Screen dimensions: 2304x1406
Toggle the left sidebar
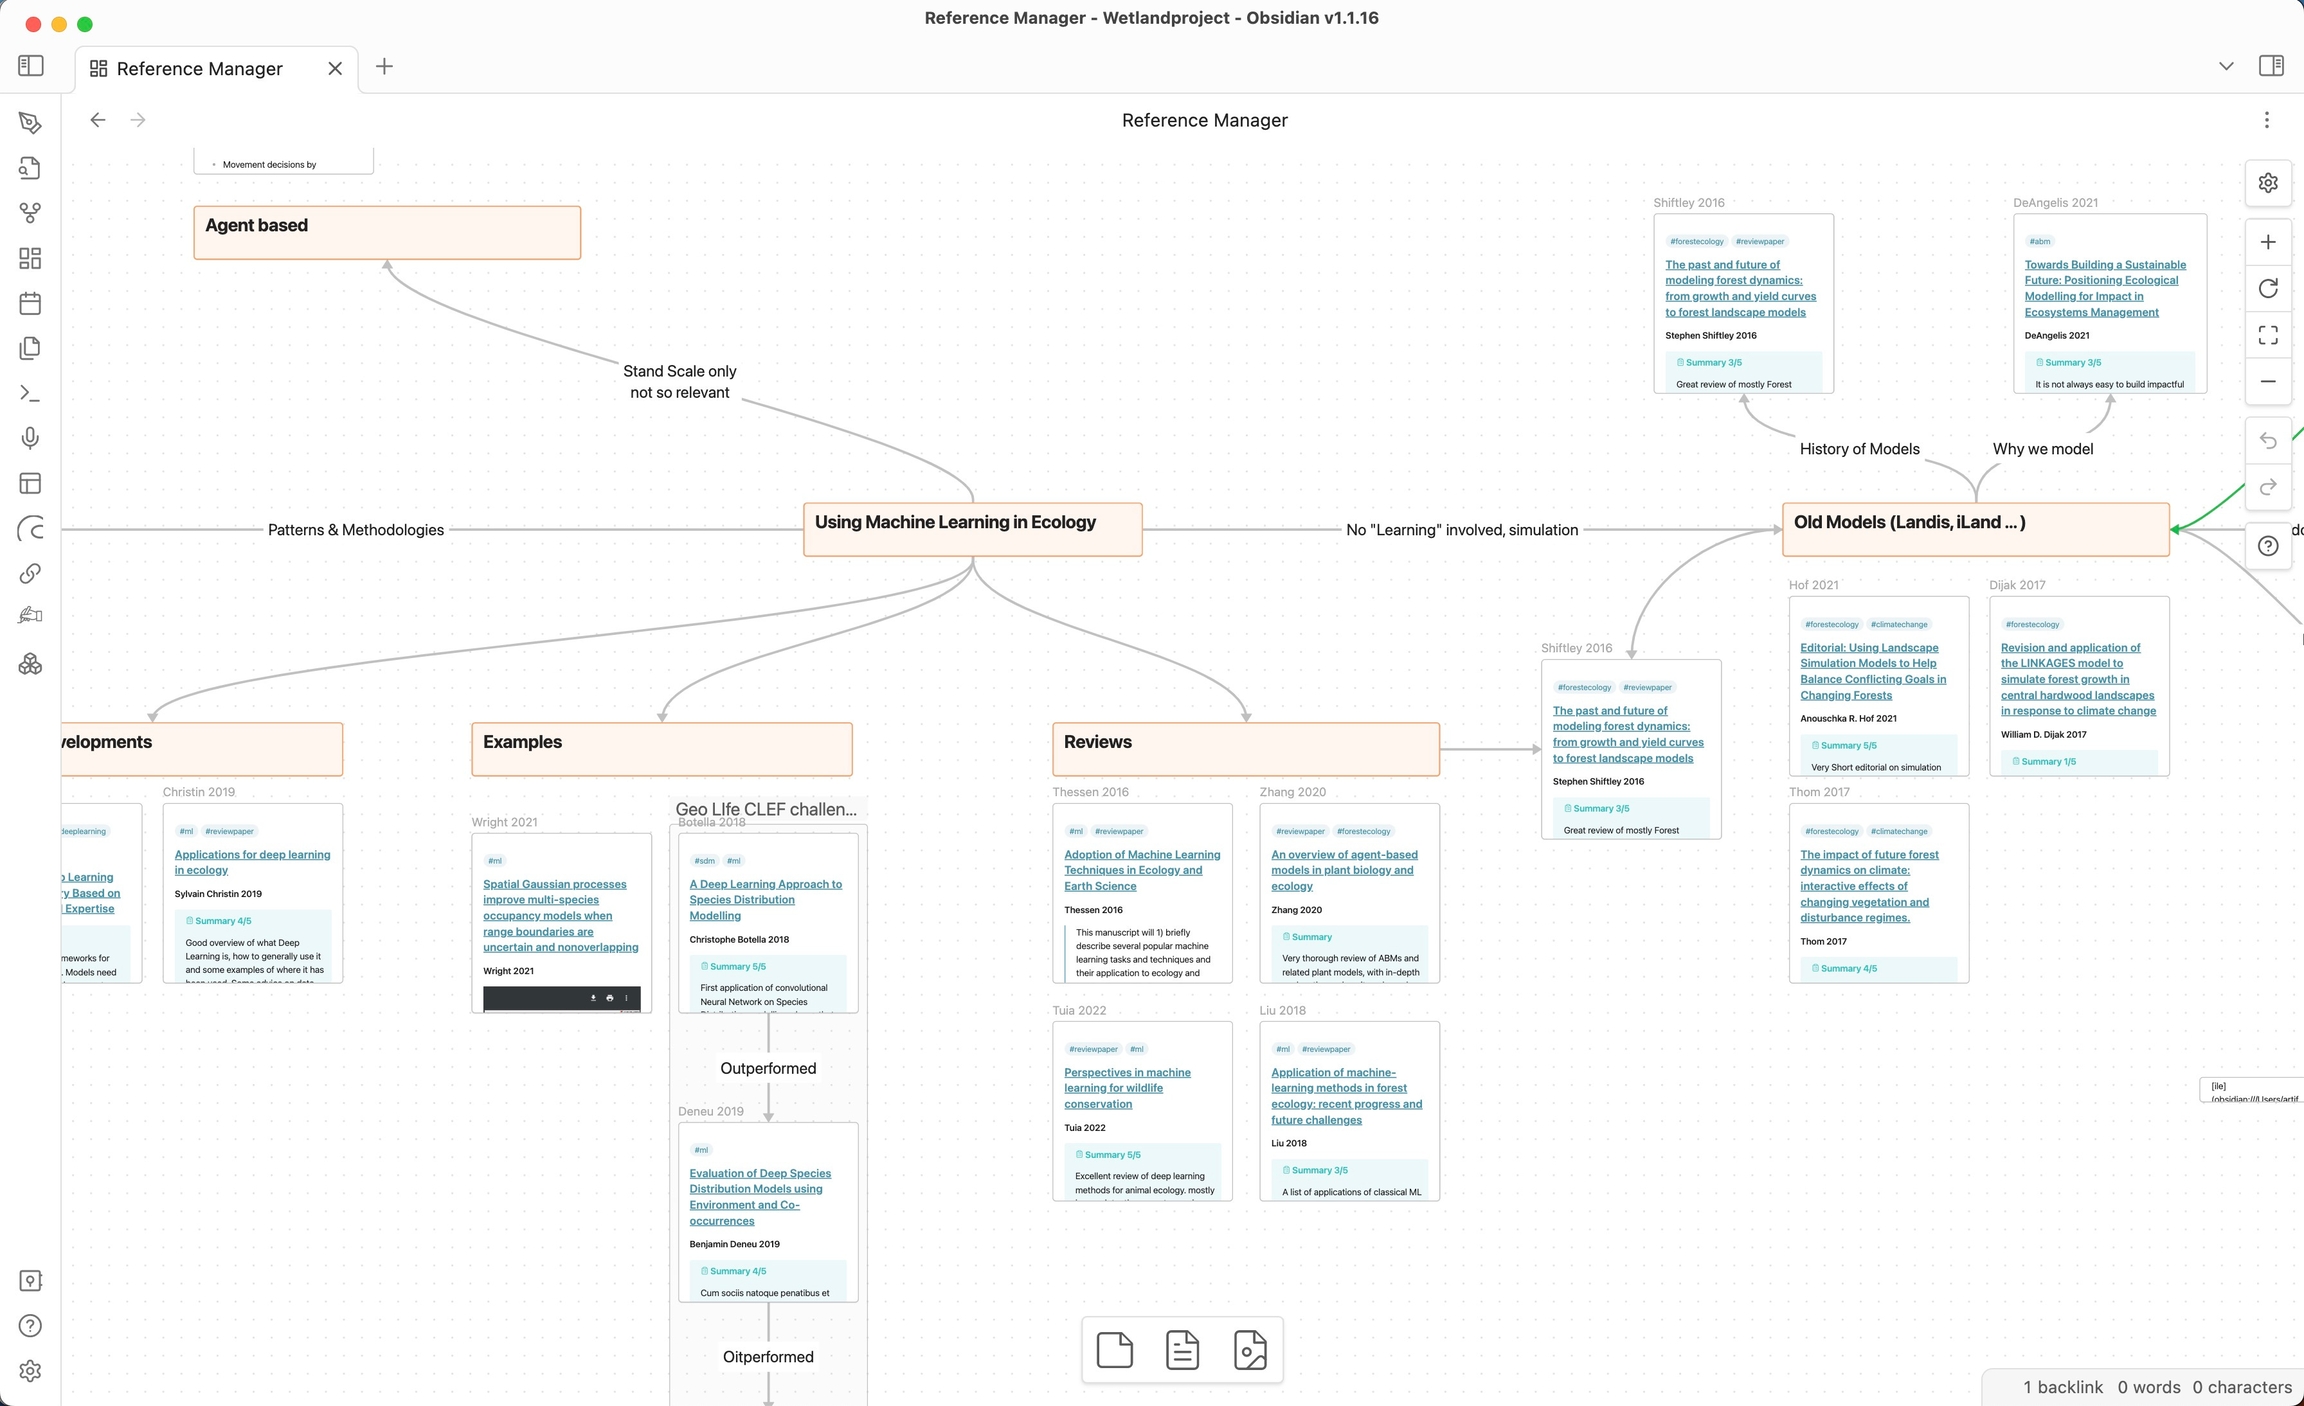31,66
